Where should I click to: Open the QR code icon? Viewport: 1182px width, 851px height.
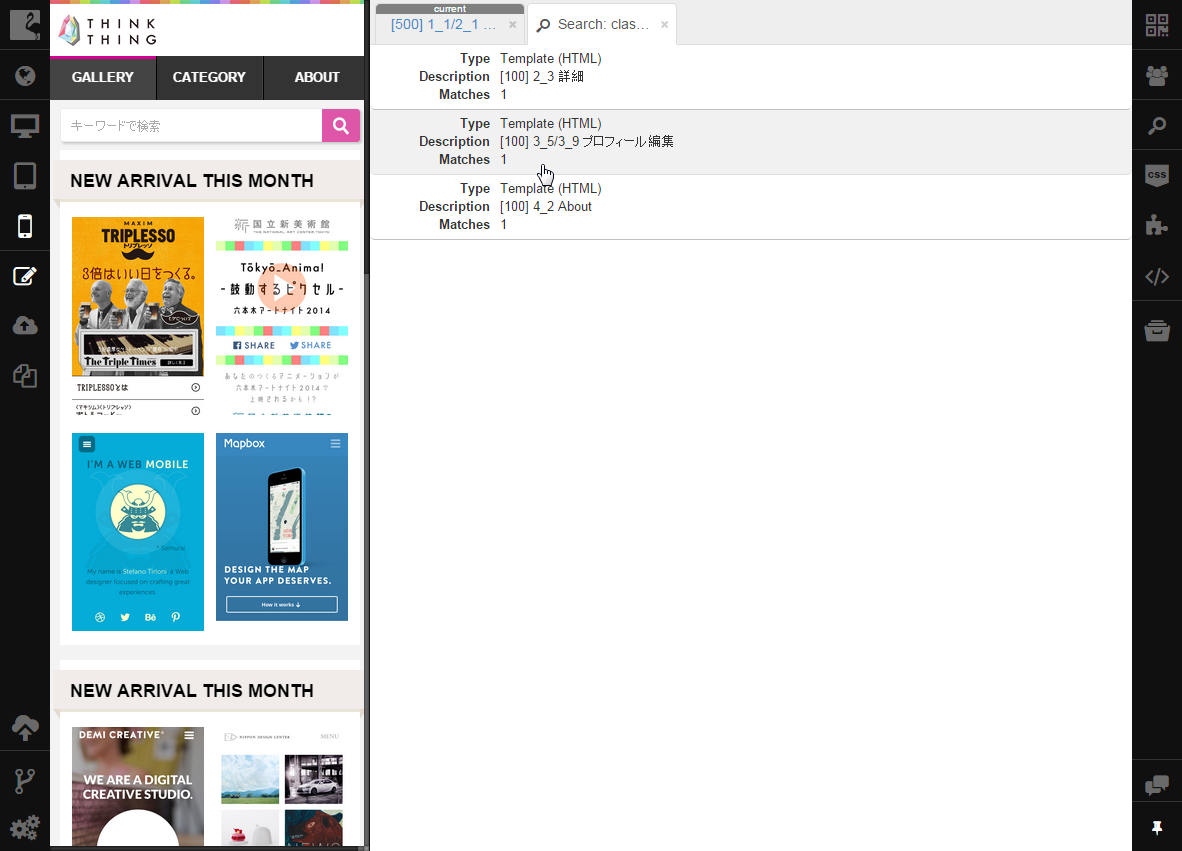pos(1157,25)
